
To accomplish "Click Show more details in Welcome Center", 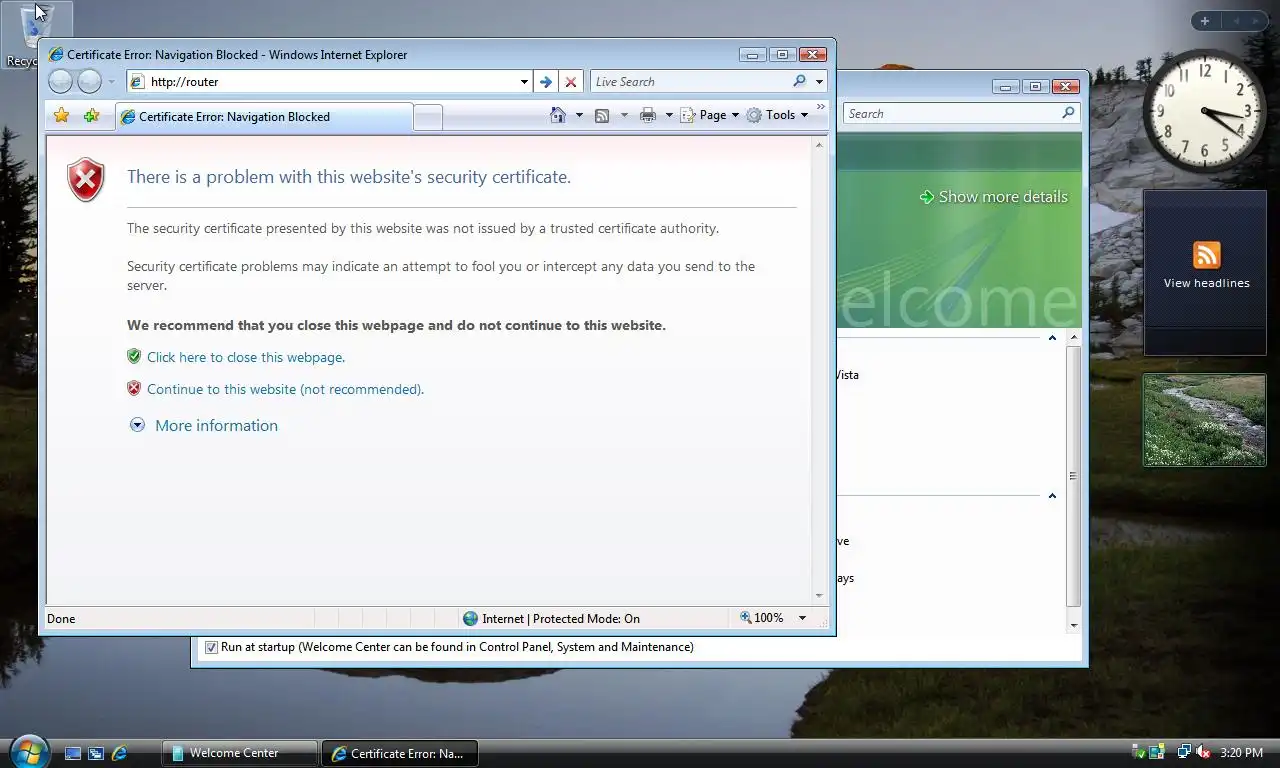I will click(994, 197).
